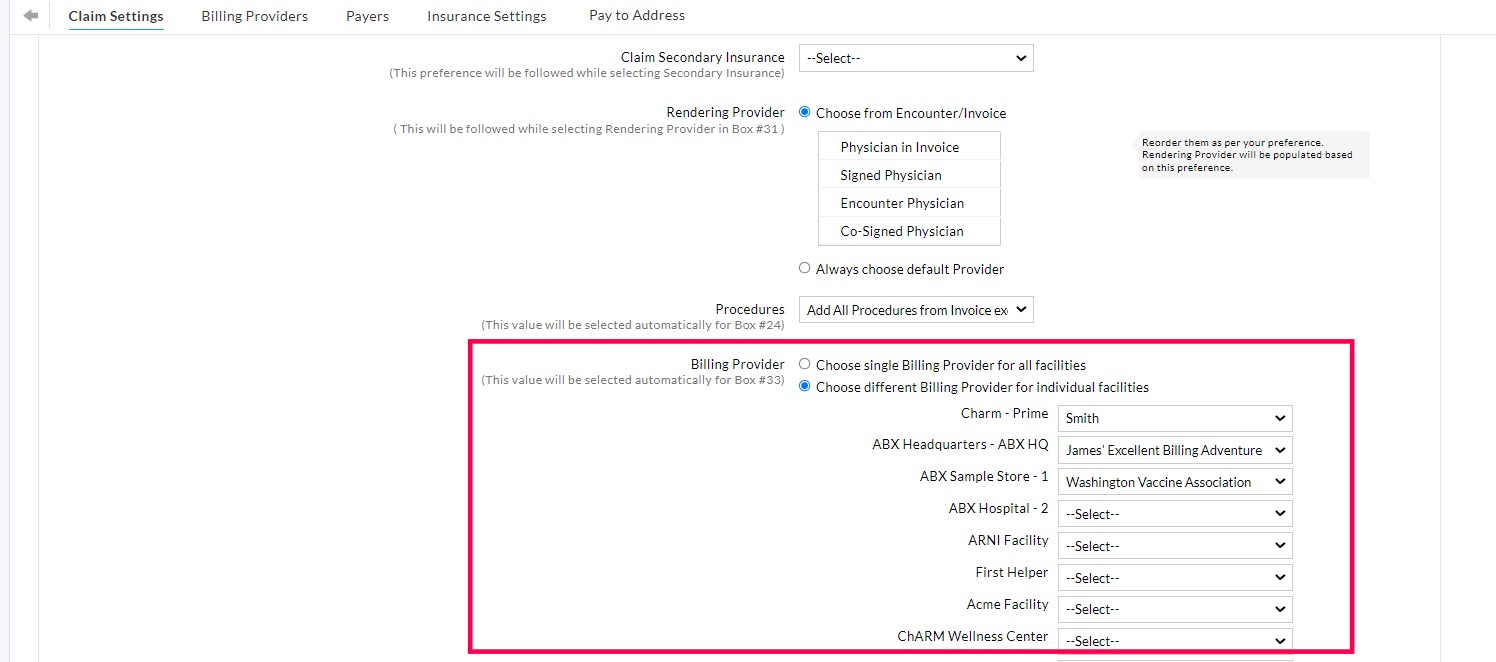
Task: Open the ARNI Facility billing provider dropdown
Action: (x=1174, y=545)
